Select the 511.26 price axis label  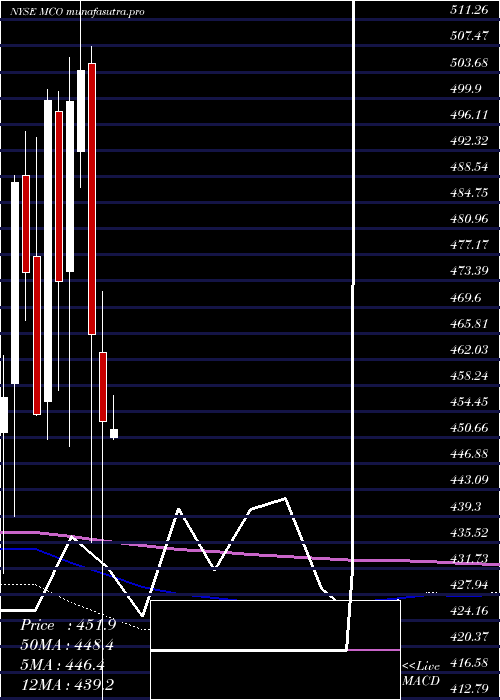point(469,9)
